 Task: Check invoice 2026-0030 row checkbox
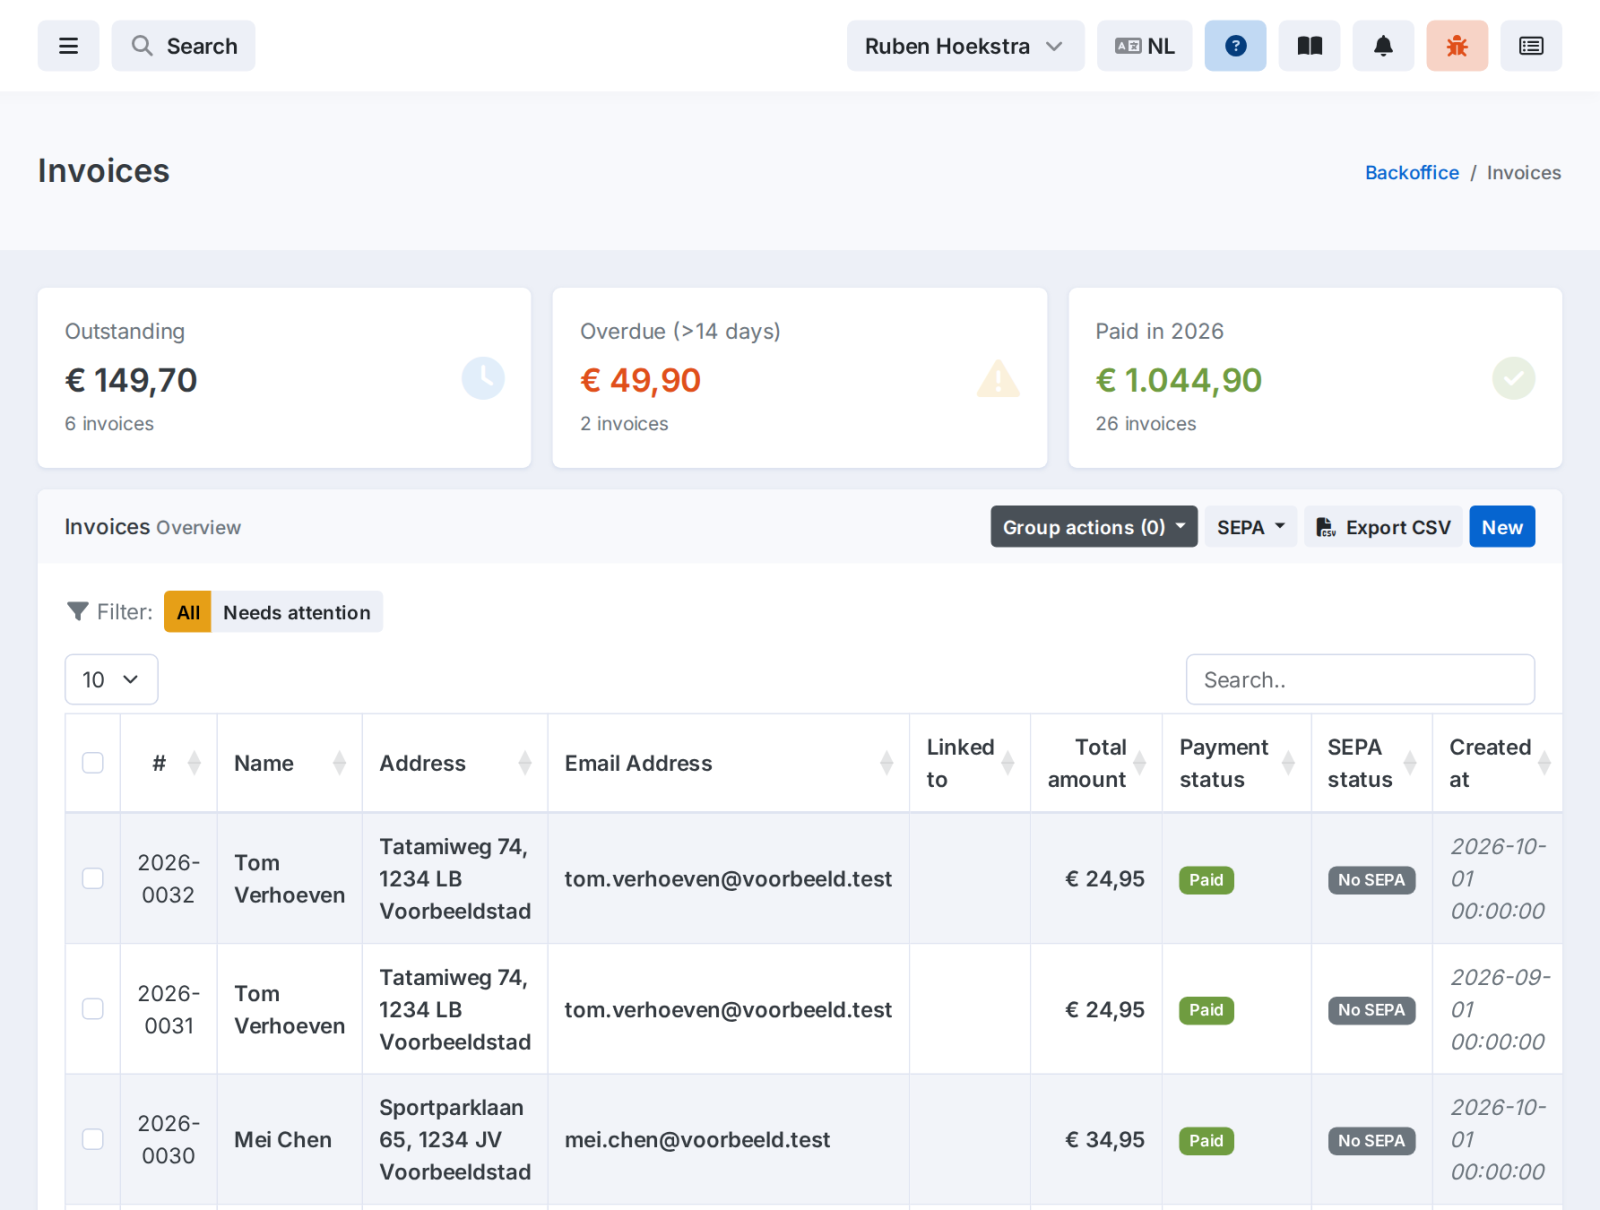[x=93, y=1139]
